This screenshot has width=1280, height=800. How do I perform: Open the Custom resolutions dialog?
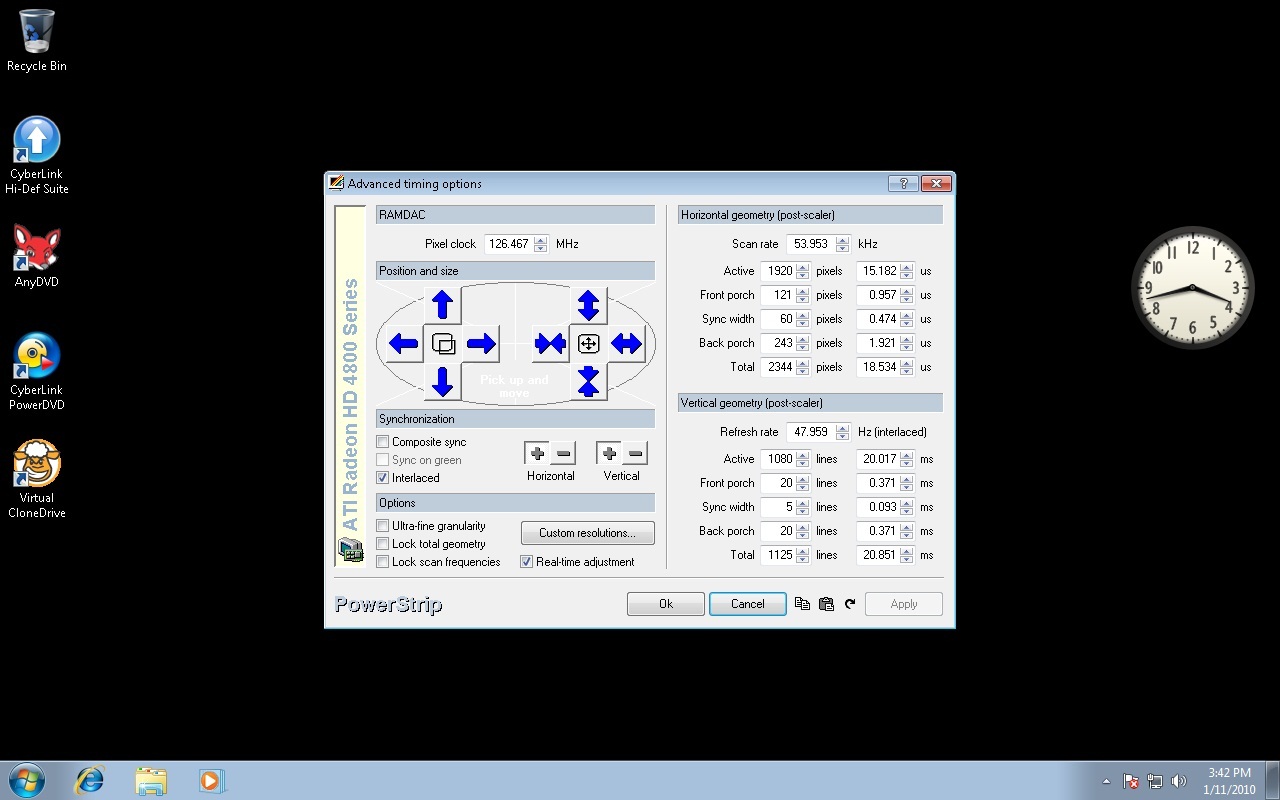tap(588, 533)
